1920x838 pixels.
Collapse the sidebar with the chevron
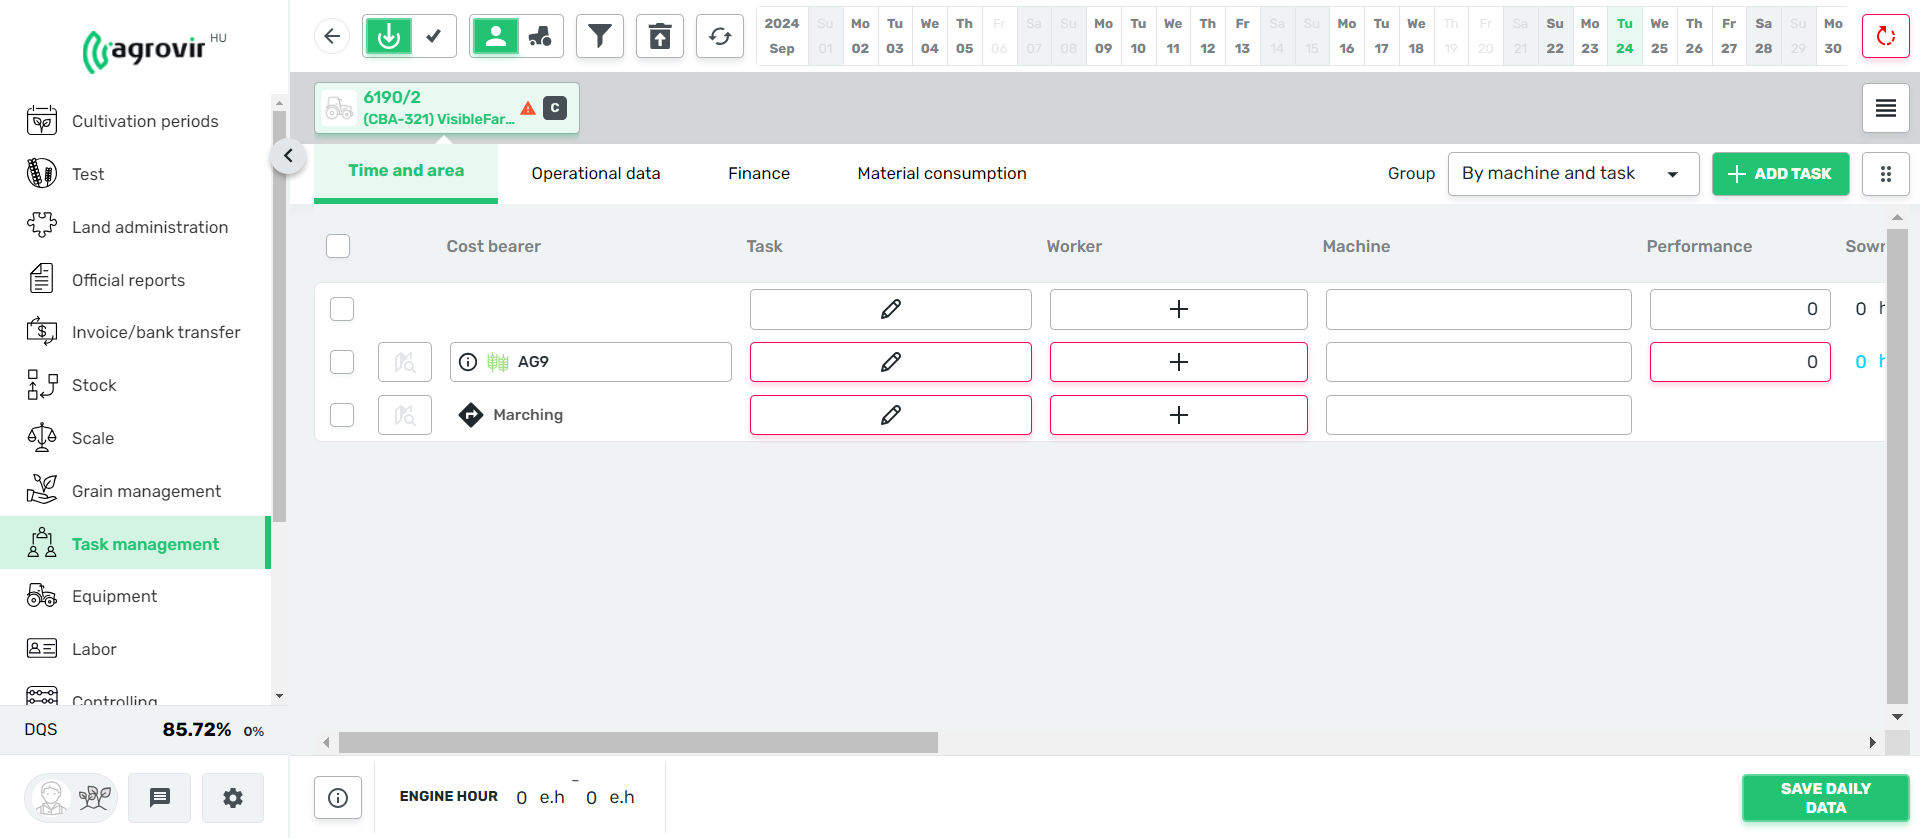[288, 156]
